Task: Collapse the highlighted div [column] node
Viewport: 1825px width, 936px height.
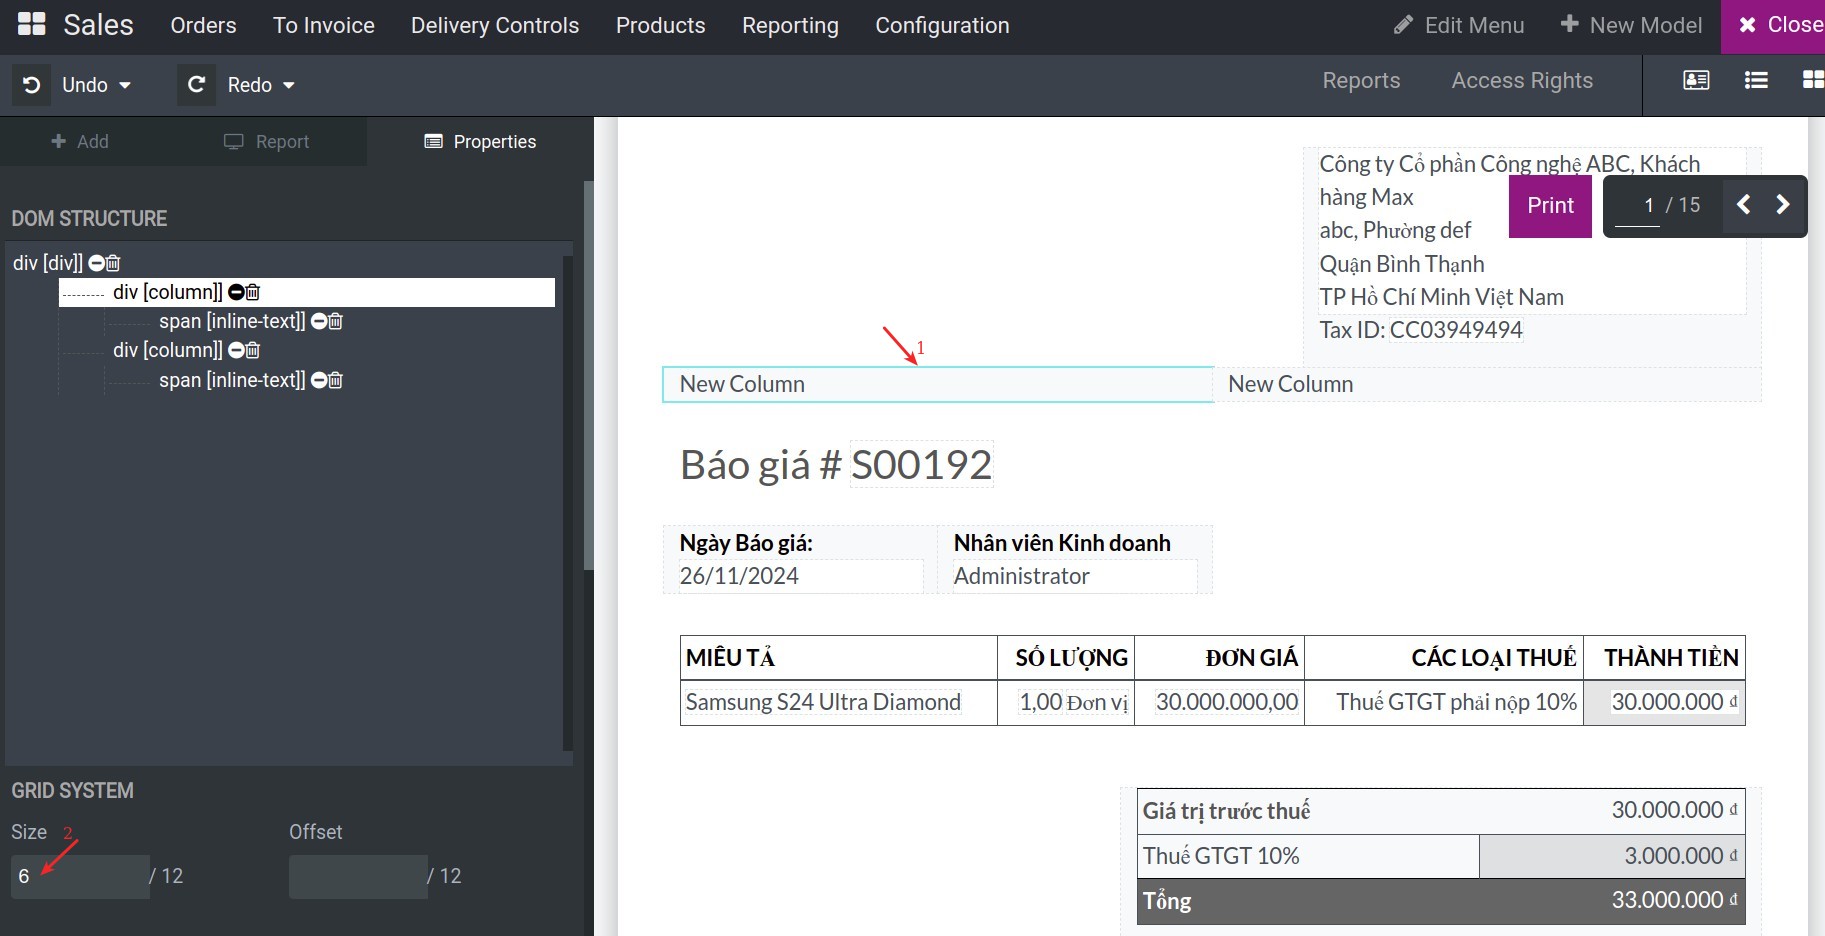Action: tap(236, 292)
